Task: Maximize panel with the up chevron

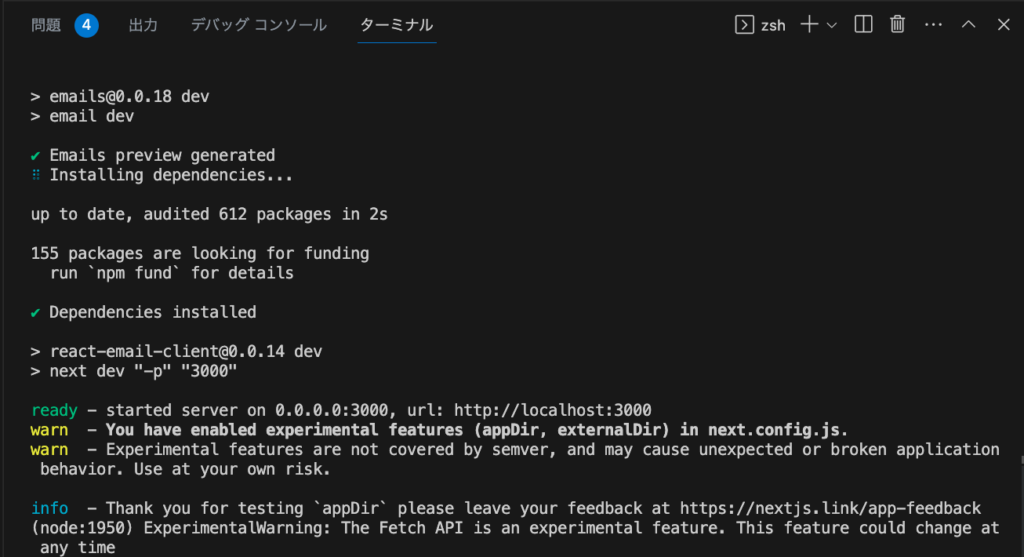Action: click(968, 24)
